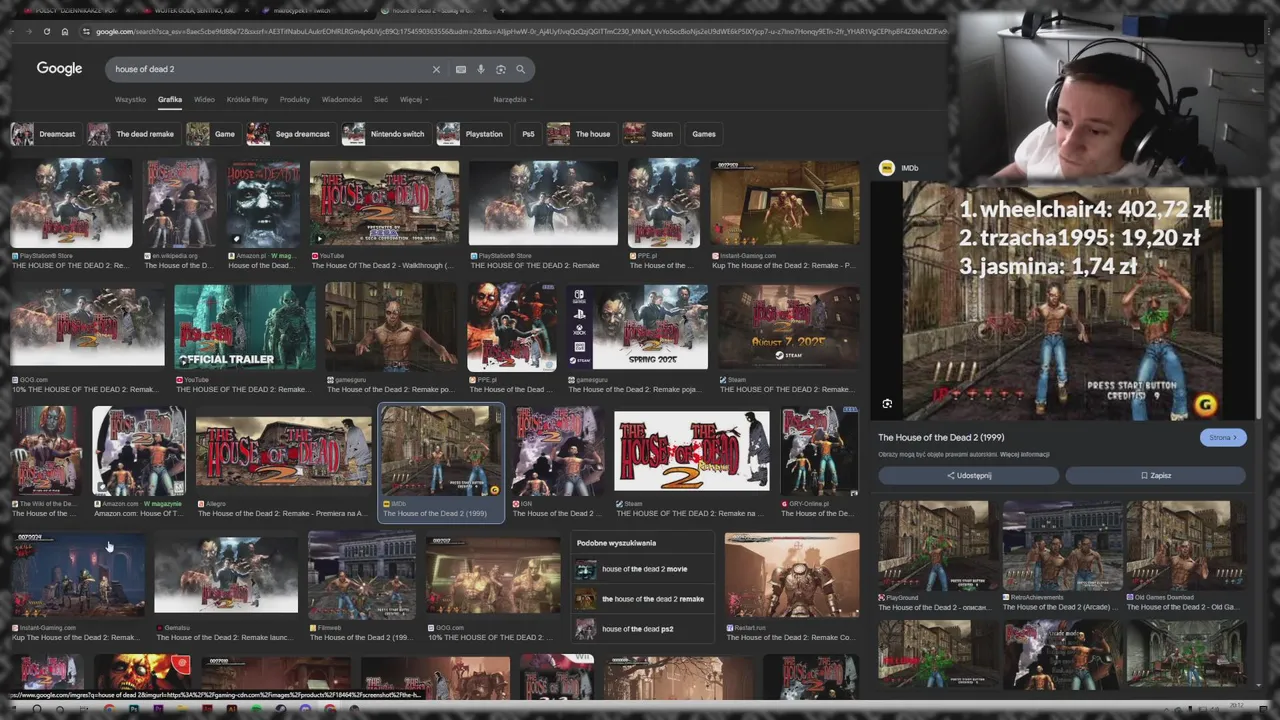Screen dimensions: 1280x720
Task: Open the Filmweb House of the Dead 2 thumbnail
Action: tap(362, 575)
